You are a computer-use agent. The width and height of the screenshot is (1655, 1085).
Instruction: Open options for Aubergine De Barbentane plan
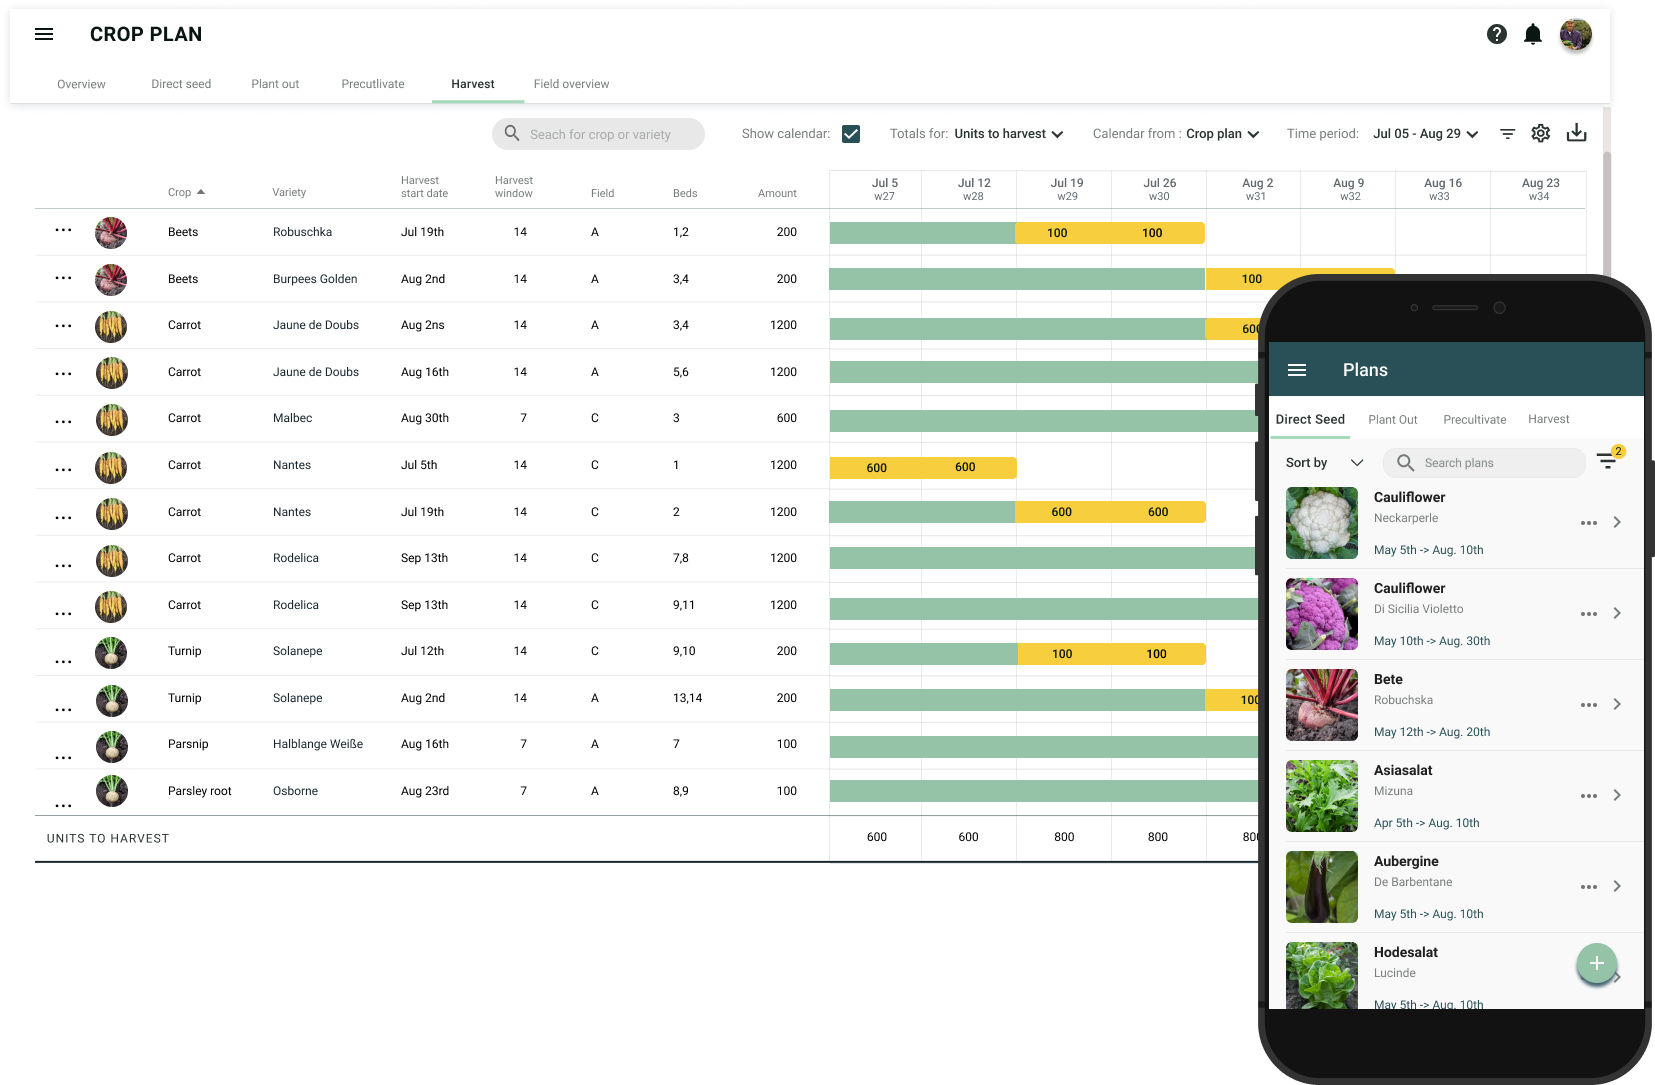1589,887
